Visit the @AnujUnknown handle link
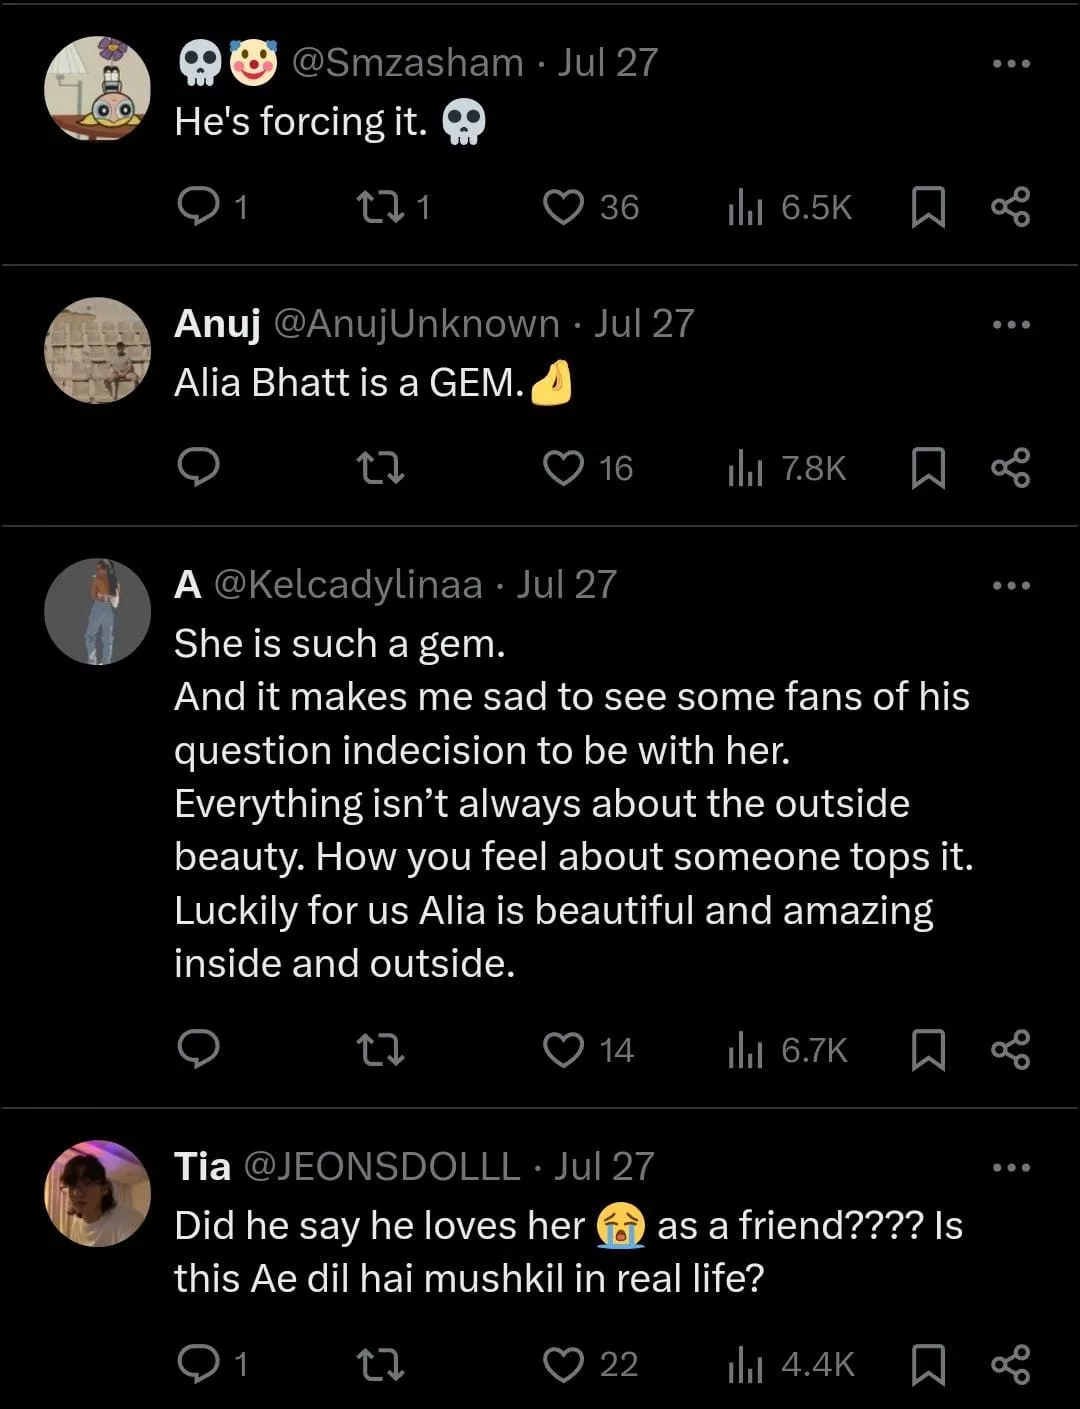The height and width of the screenshot is (1409, 1080). point(416,324)
